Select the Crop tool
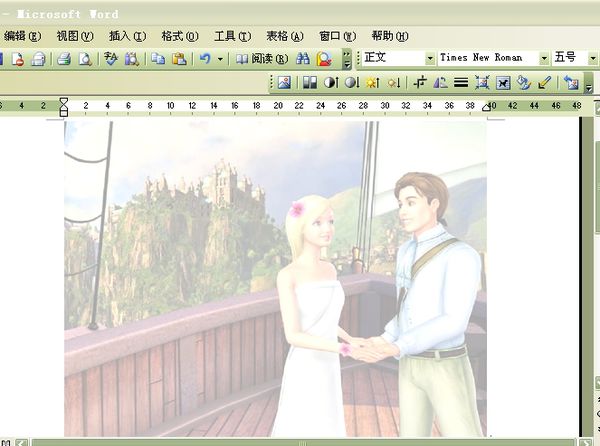Screen dimensions: 600x446 coord(420,83)
